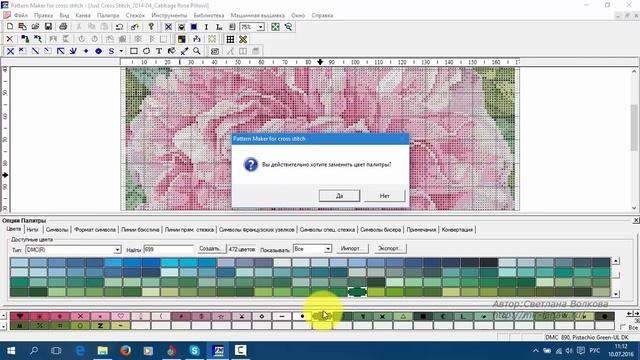Select the full cross stitch tool
640x360 pixels.
[10, 51]
